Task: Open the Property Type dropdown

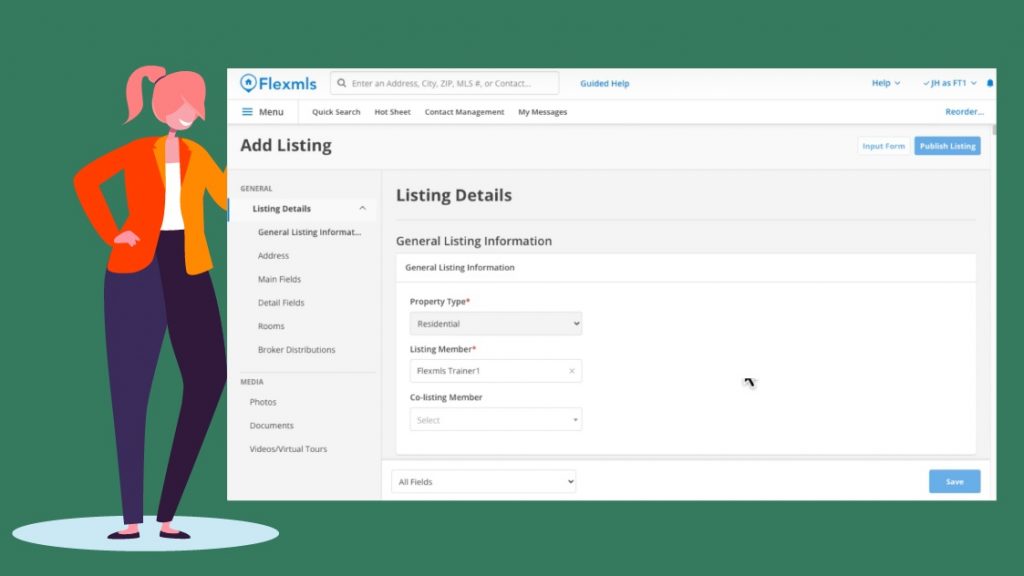Action: click(496, 323)
